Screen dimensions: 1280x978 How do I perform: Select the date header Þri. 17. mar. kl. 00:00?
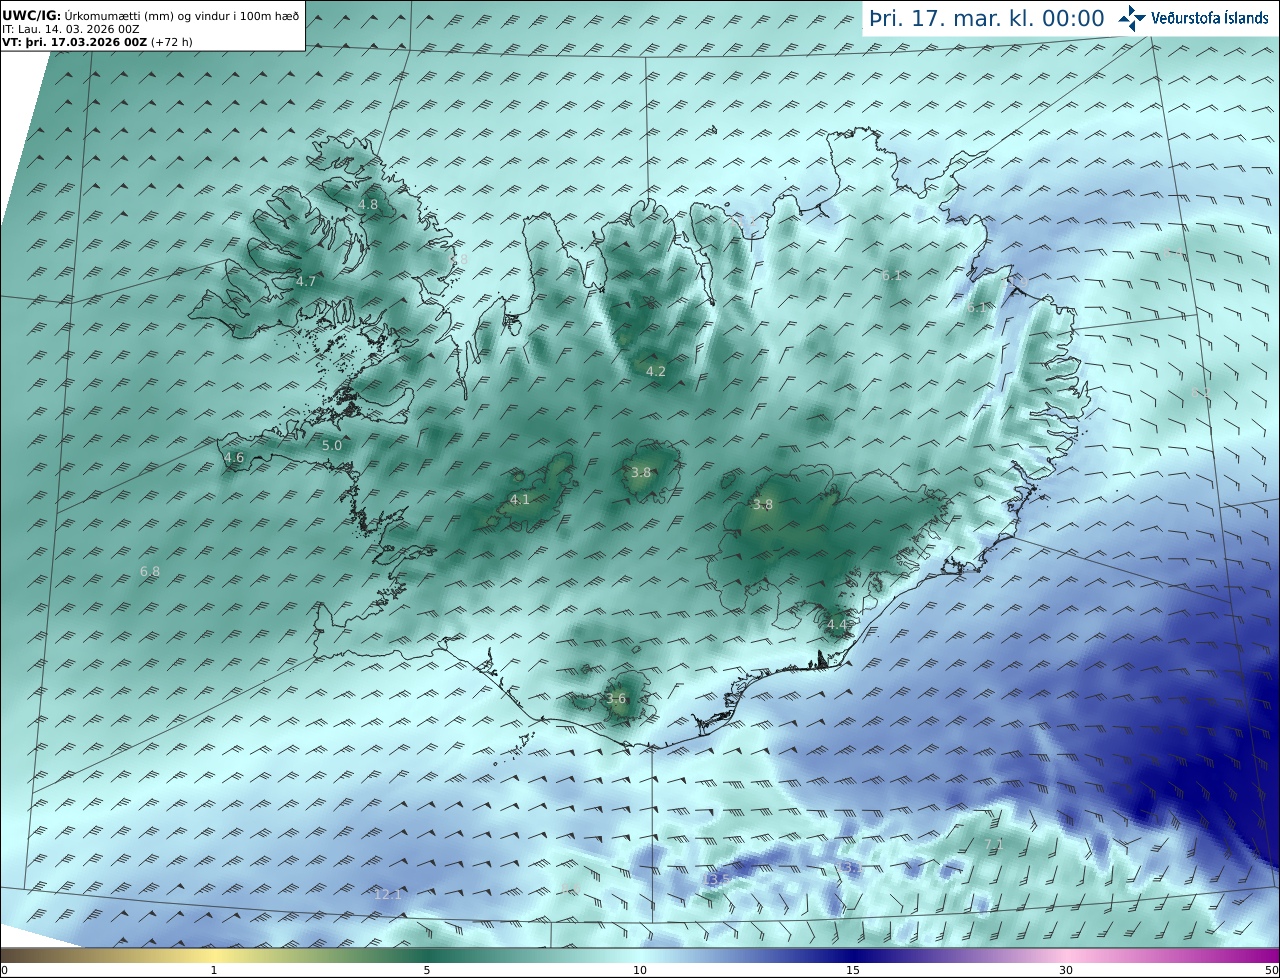(987, 19)
